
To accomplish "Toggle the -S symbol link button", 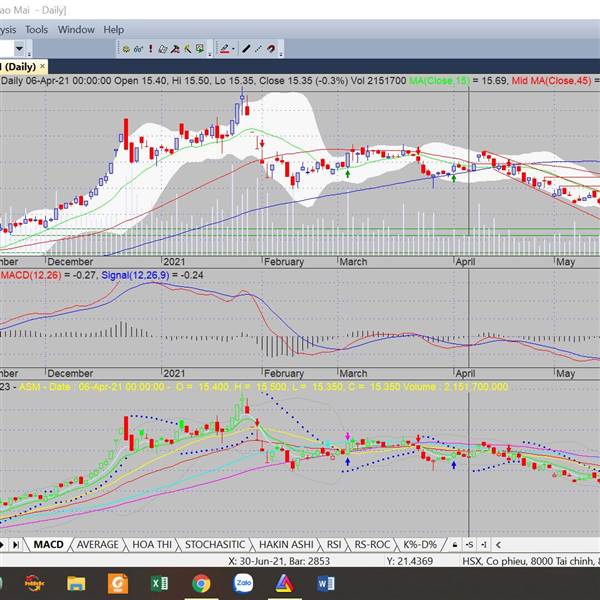I will pyautogui.click(x=470, y=545).
